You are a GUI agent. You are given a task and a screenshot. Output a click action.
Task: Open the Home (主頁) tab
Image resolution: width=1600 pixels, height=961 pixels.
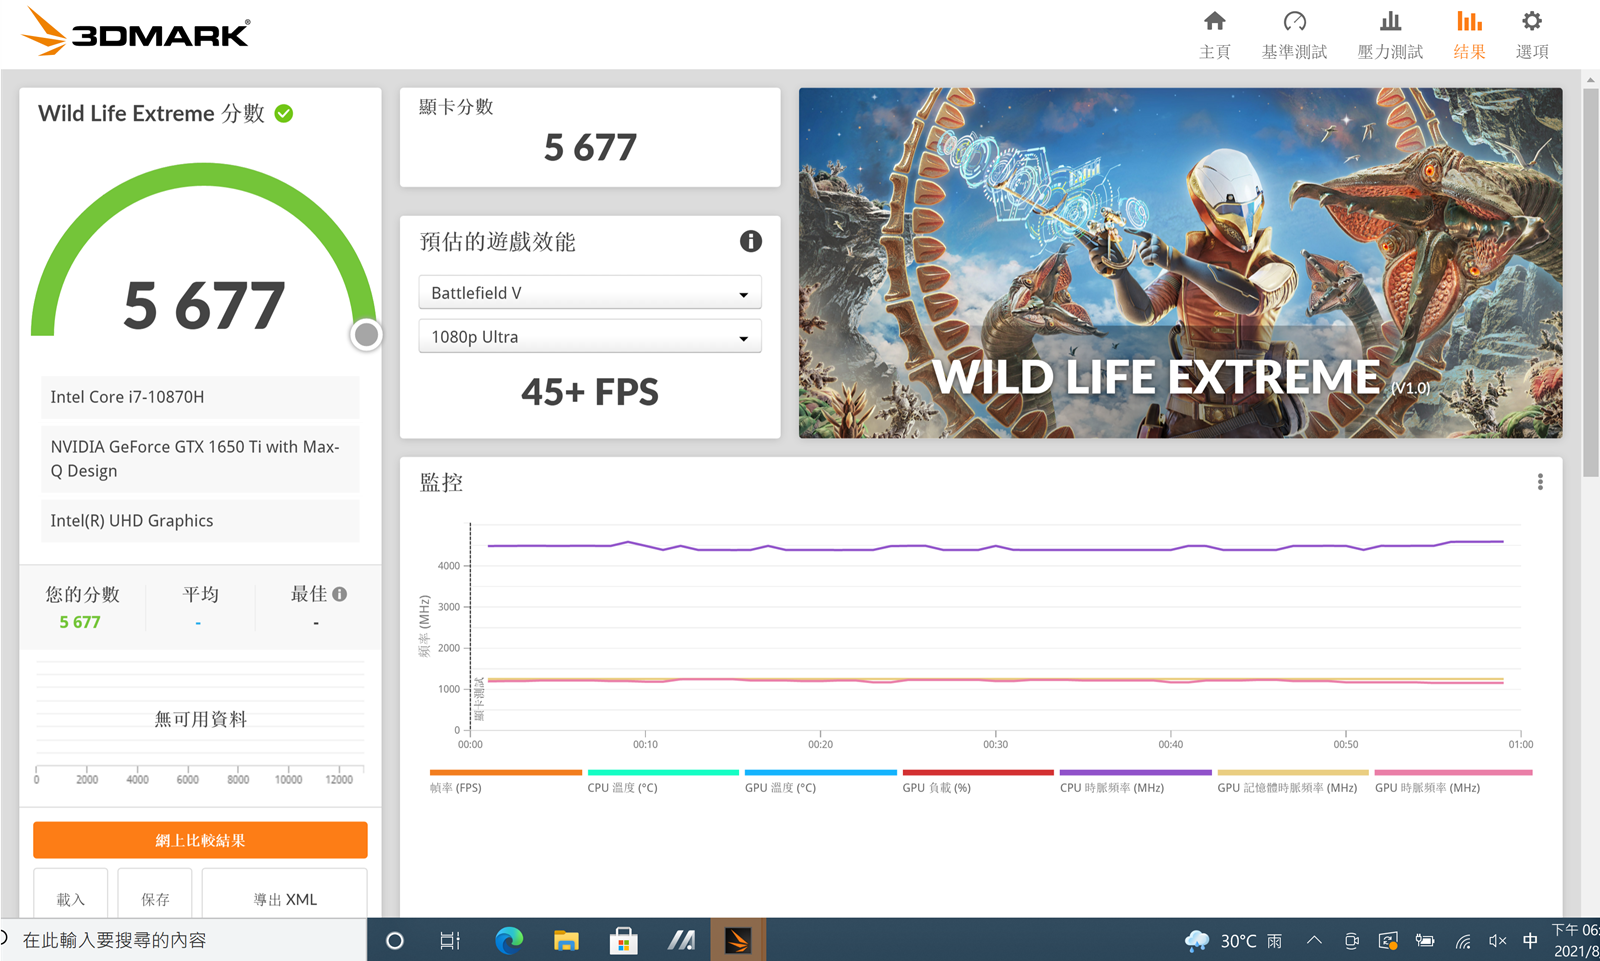tap(1214, 34)
